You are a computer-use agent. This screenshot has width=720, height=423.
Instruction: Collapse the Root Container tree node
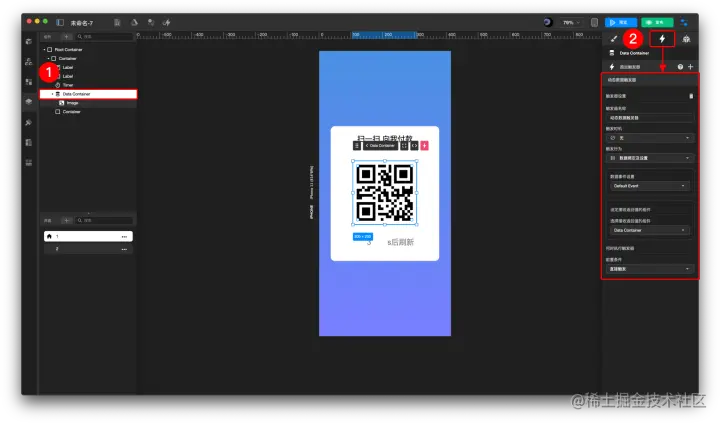[45, 50]
